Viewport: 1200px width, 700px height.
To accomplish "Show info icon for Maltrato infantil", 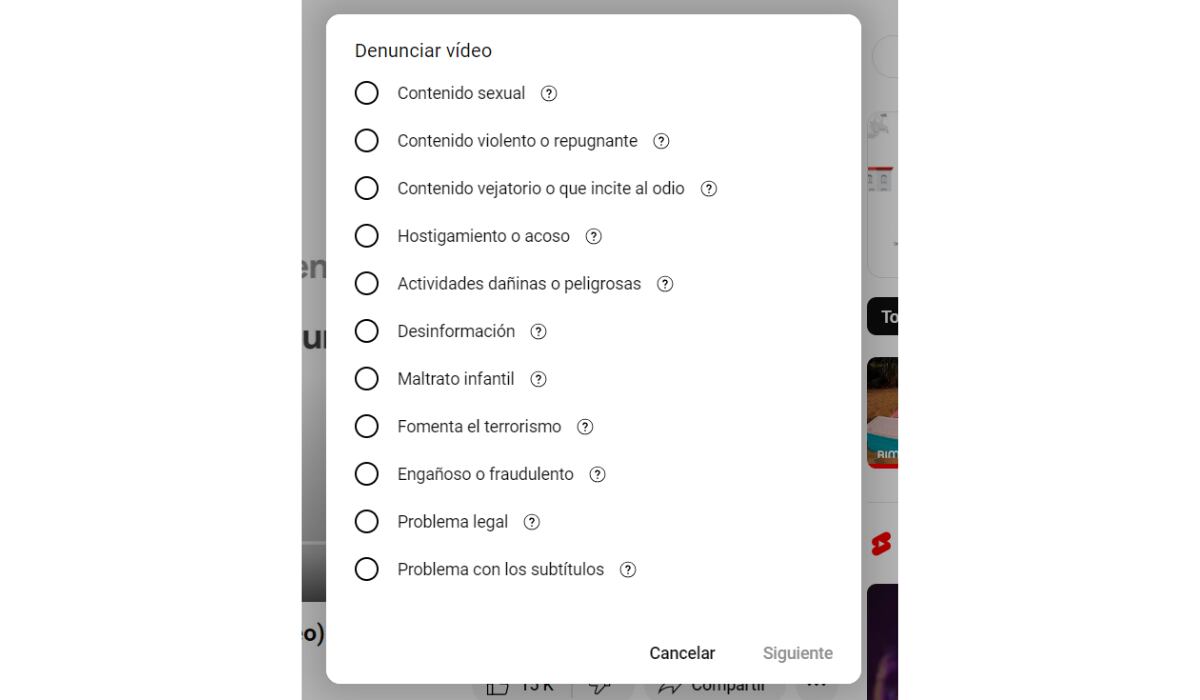I will tap(538, 379).
